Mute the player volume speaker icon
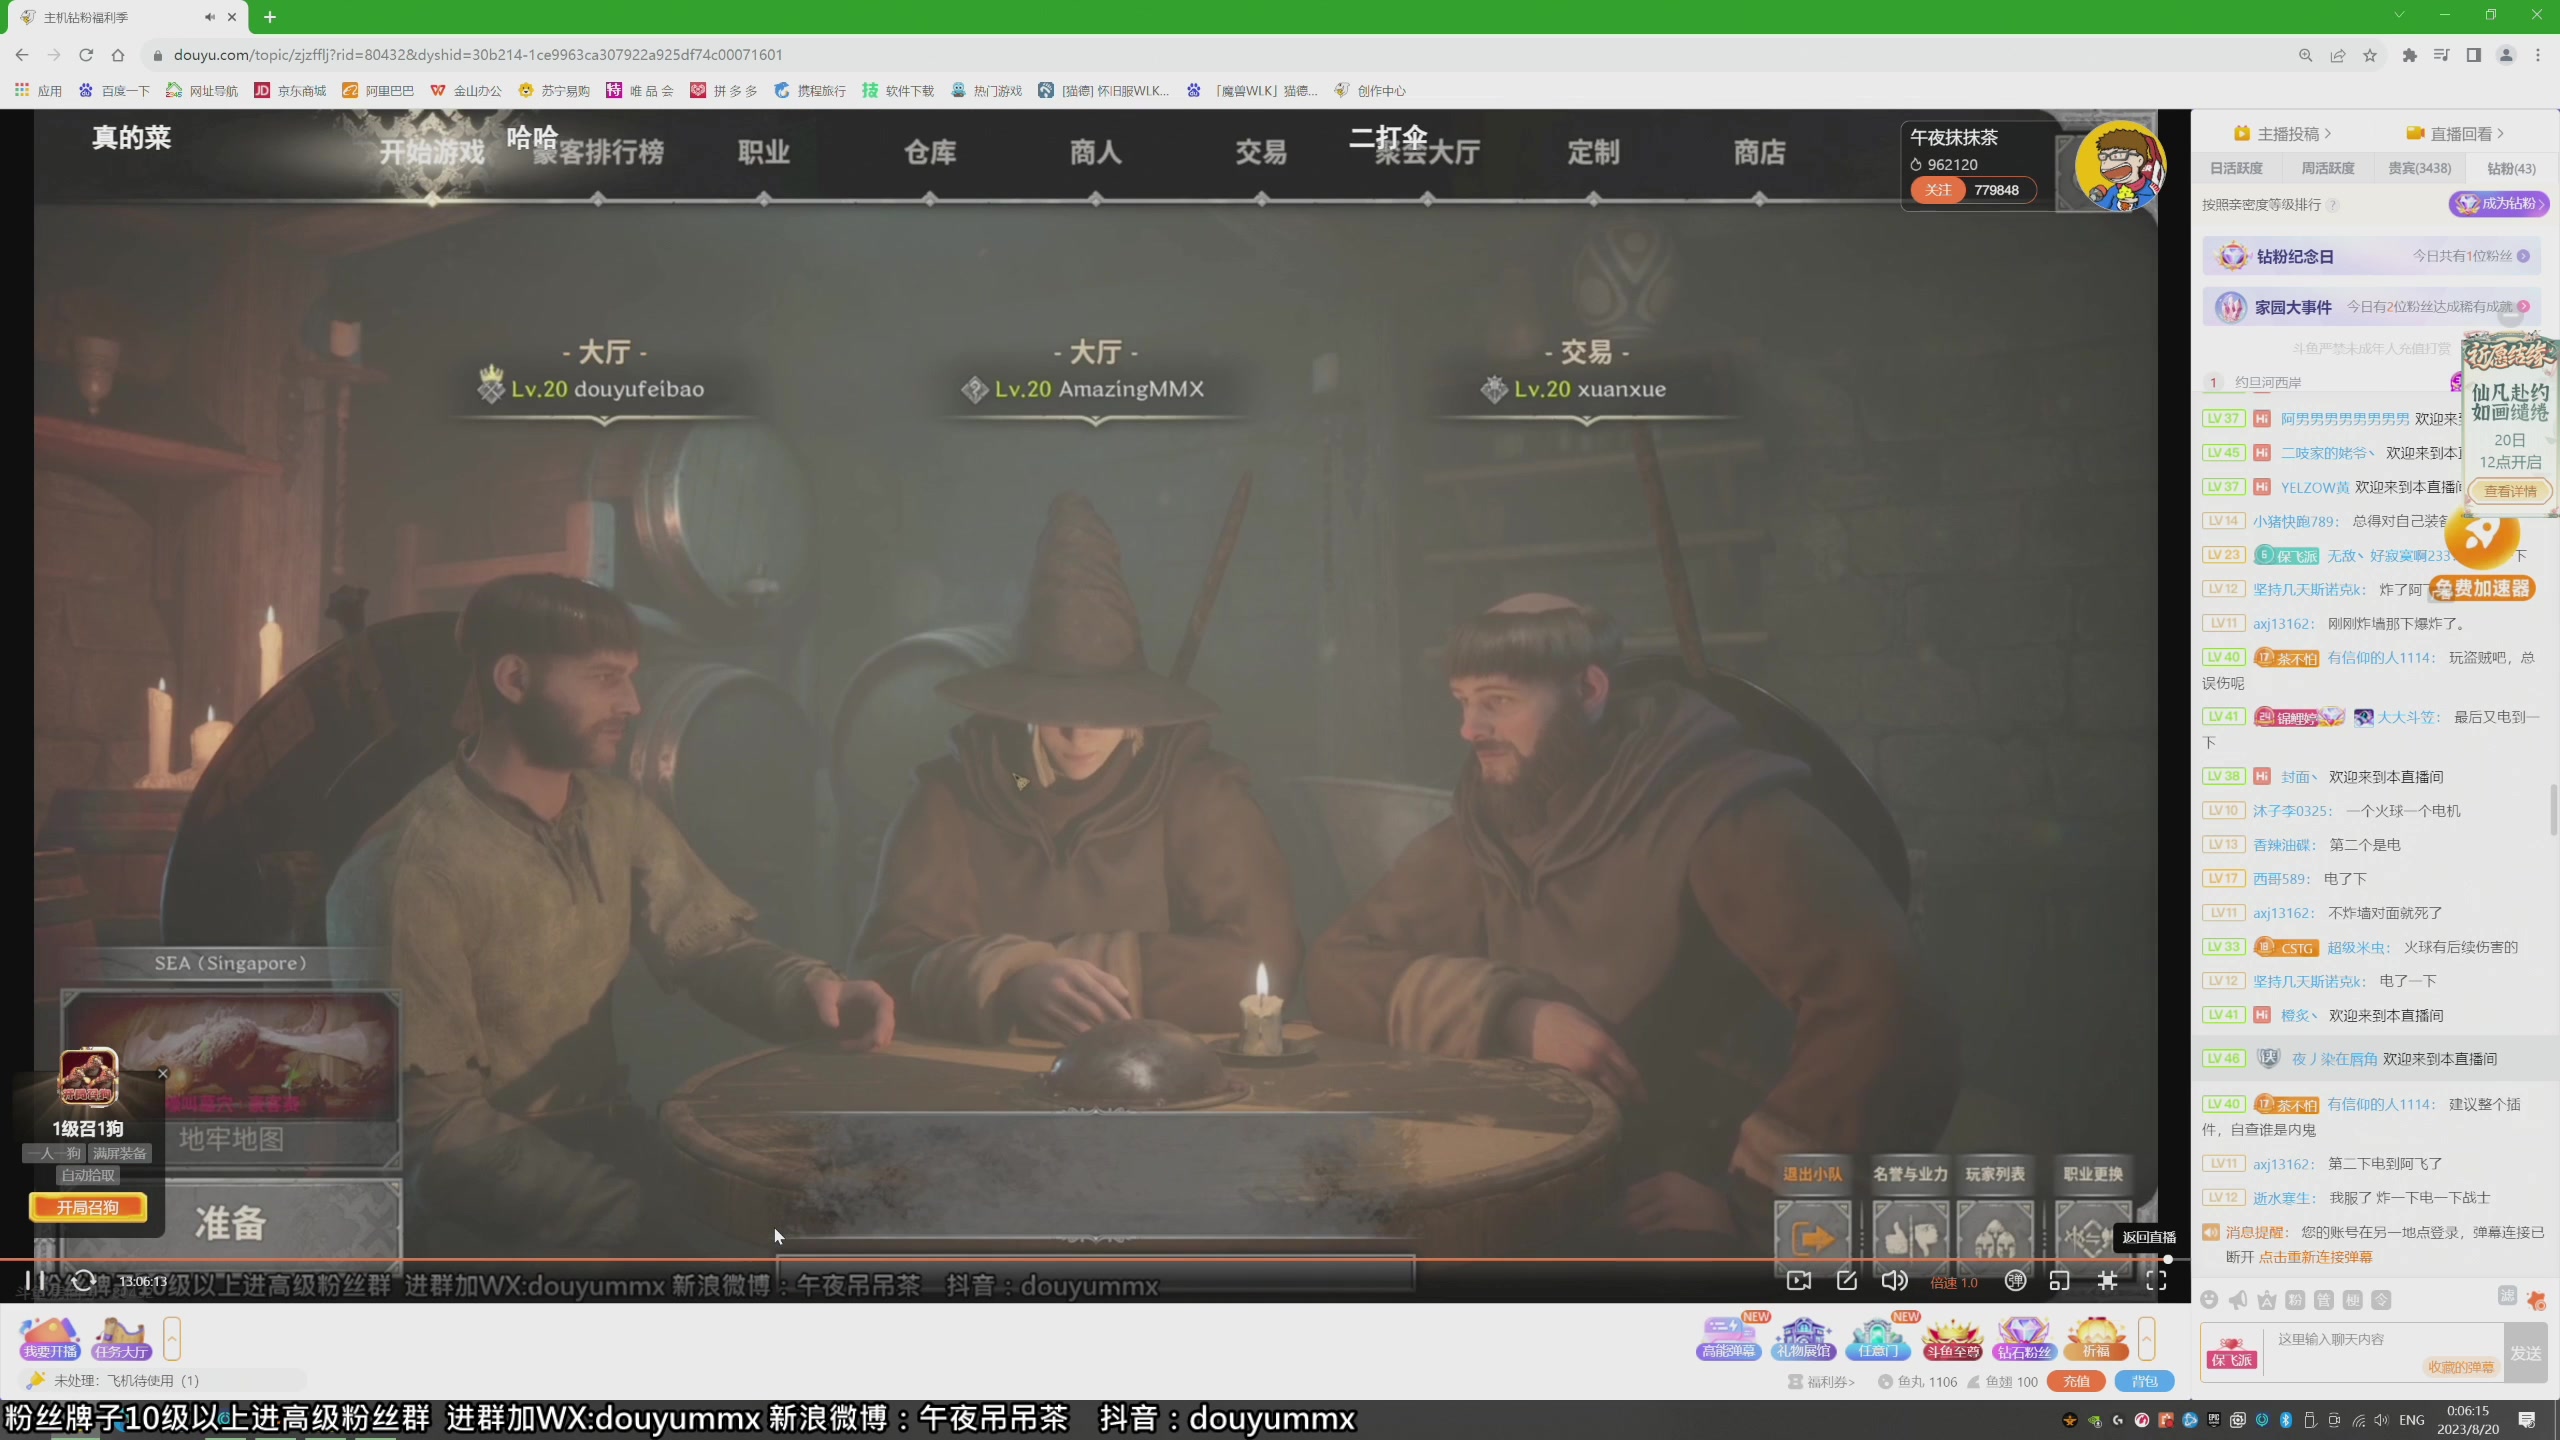The image size is (2560, 1440). point(1894,1281)
